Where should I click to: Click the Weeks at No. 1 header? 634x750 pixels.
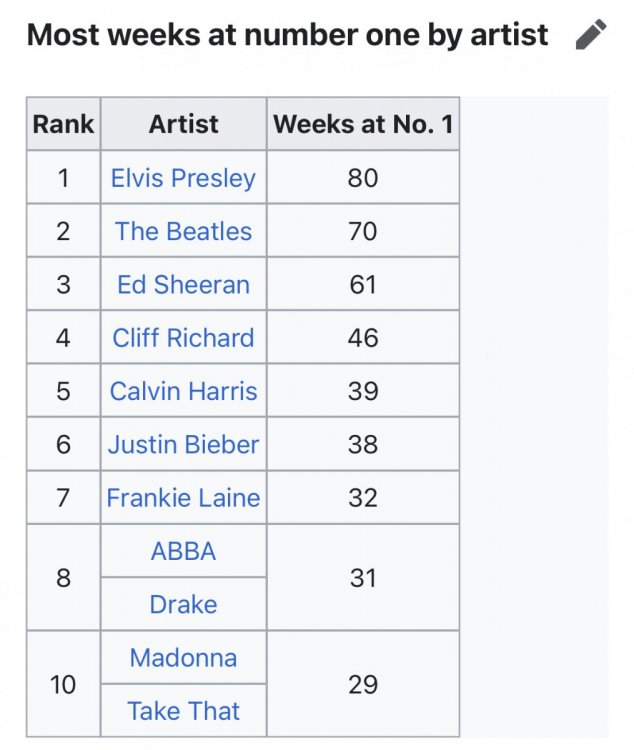click(363, 124)
